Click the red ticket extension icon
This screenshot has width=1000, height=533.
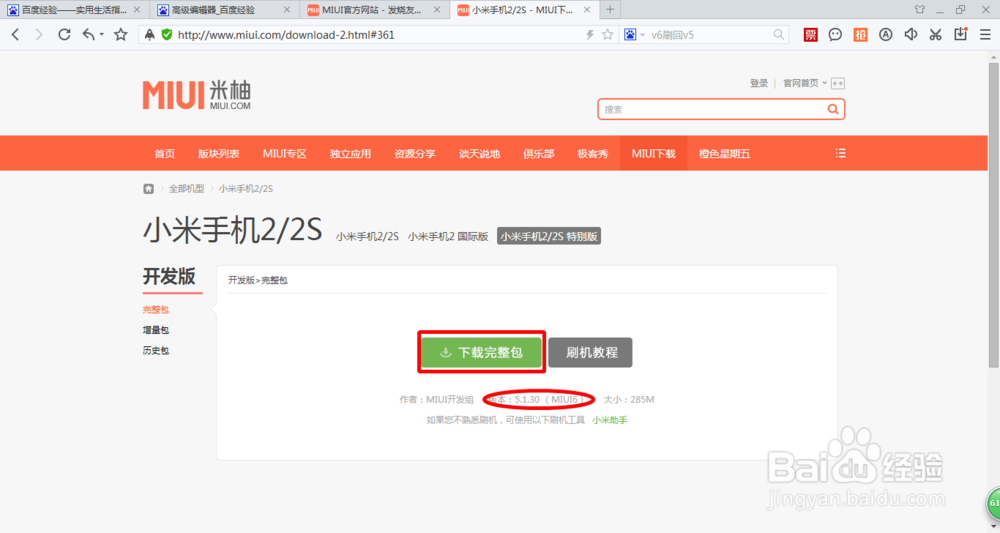click(811, 34)
